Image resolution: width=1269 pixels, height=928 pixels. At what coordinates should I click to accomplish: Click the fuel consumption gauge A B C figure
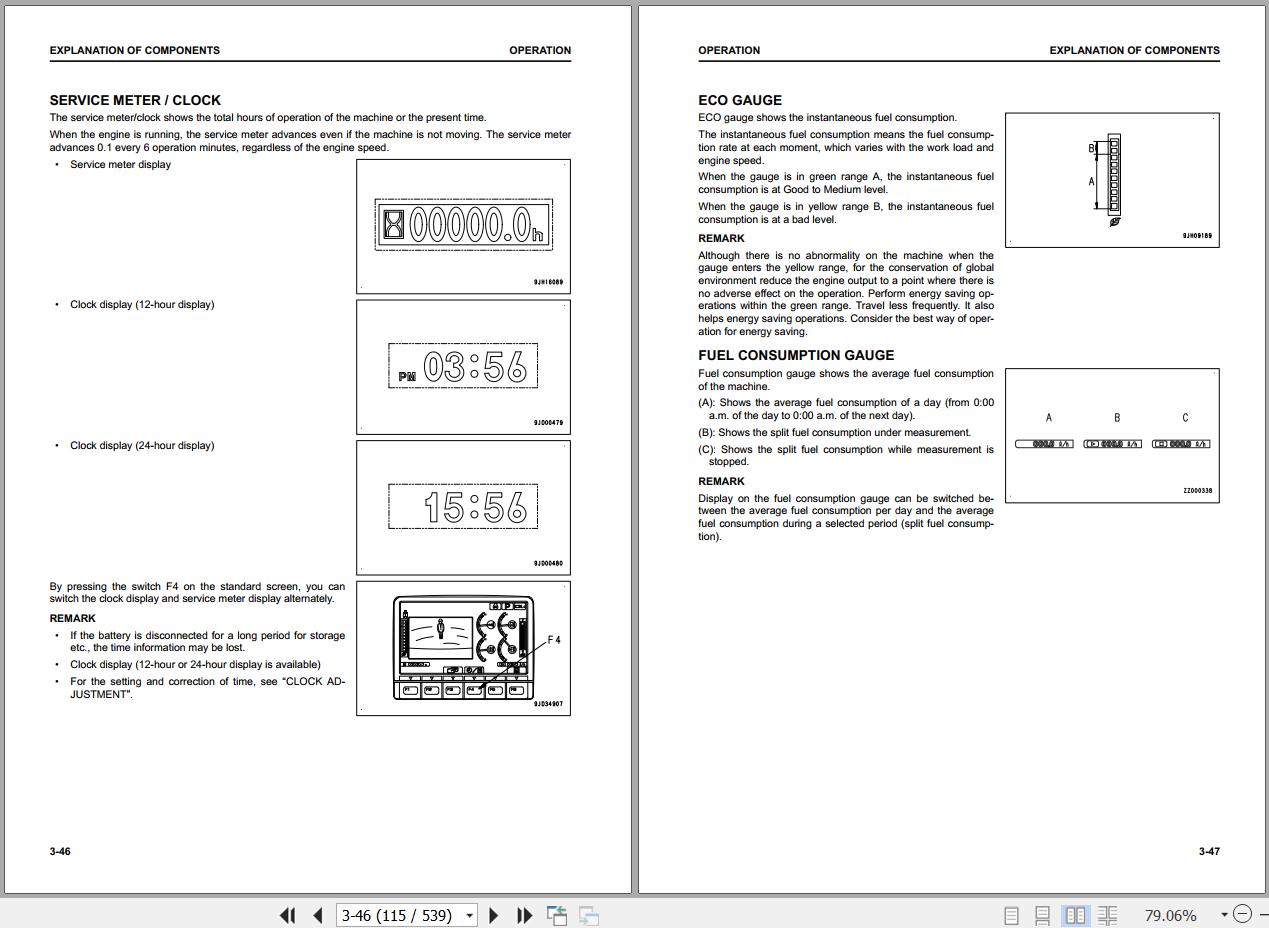[1112, 435]
